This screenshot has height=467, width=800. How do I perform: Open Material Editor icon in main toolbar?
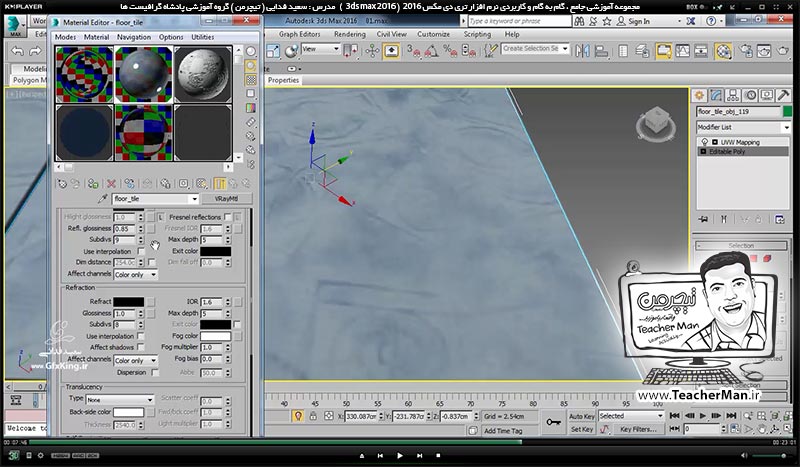point(723,51)
